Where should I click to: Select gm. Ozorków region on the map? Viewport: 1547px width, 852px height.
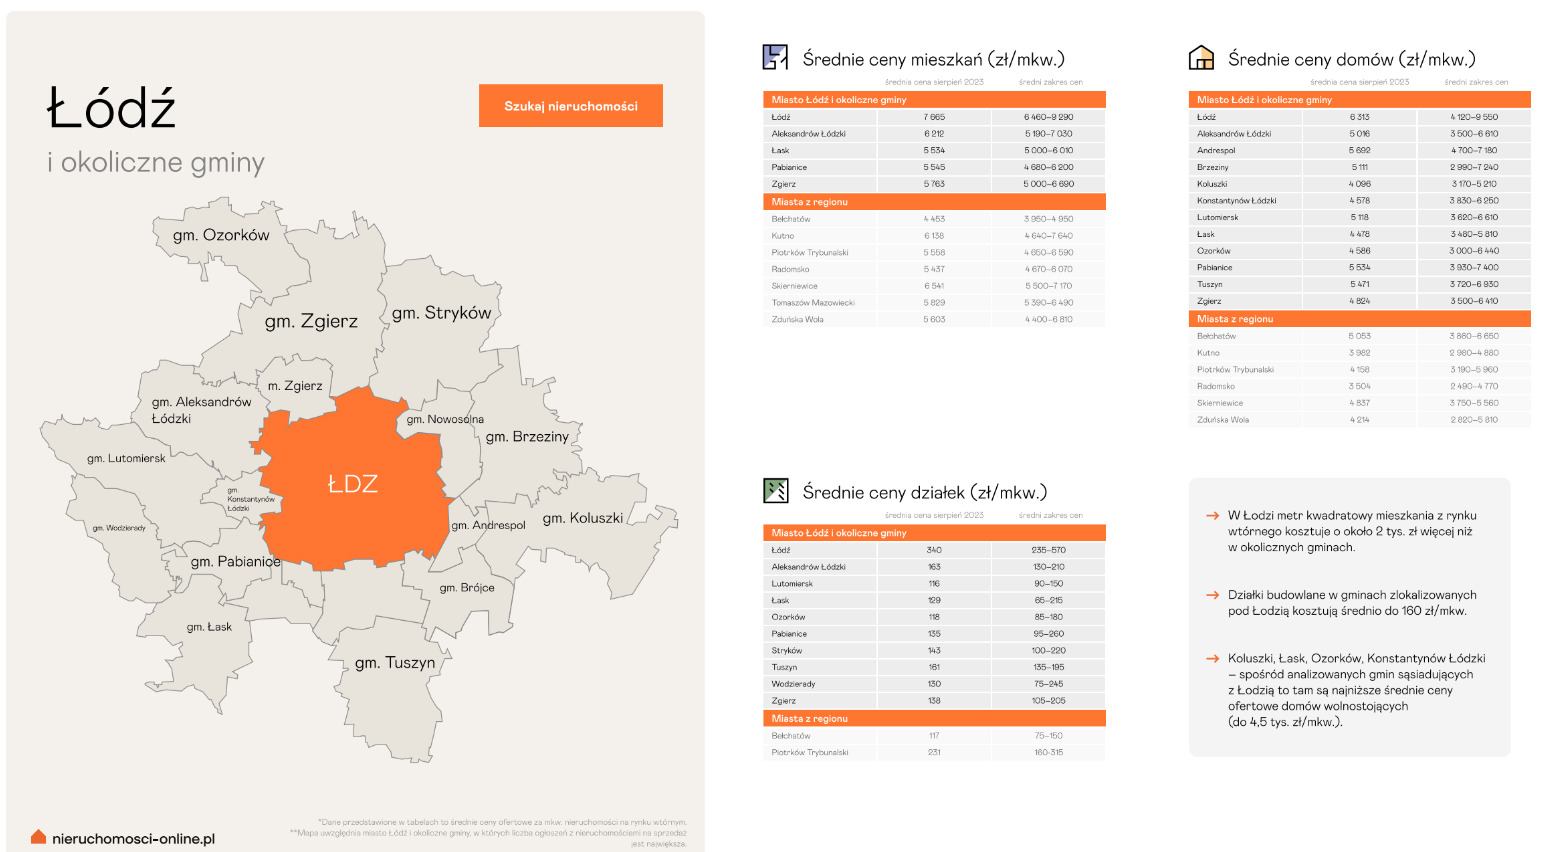221,236
